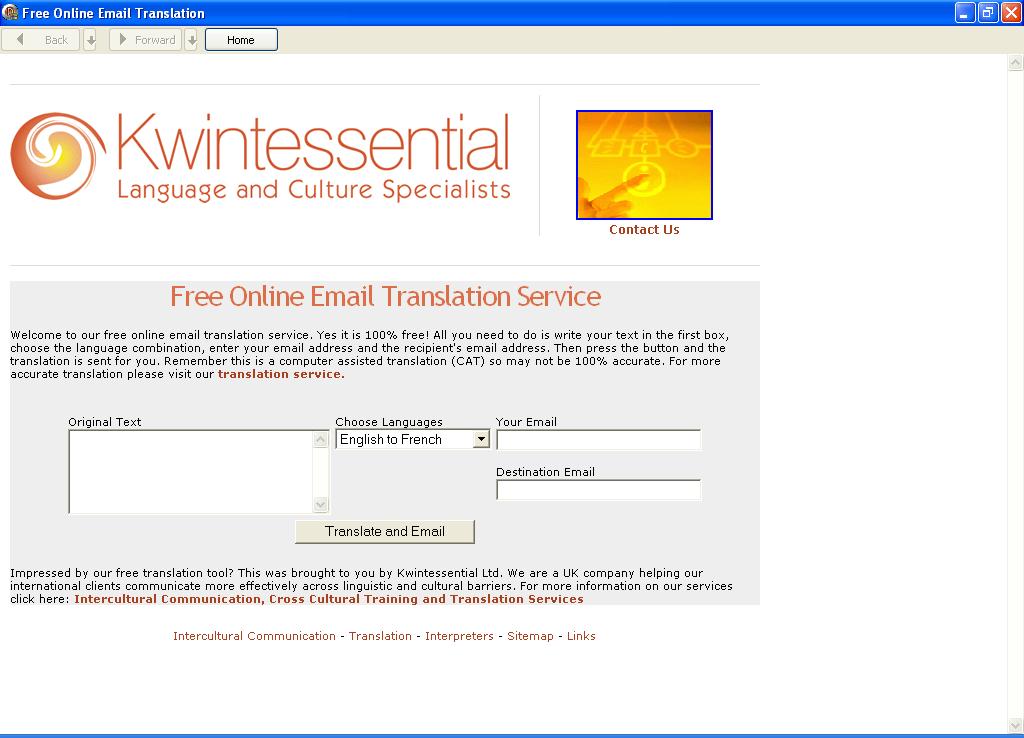Open the Forward history dropdown arrow

tap(191, 40)
